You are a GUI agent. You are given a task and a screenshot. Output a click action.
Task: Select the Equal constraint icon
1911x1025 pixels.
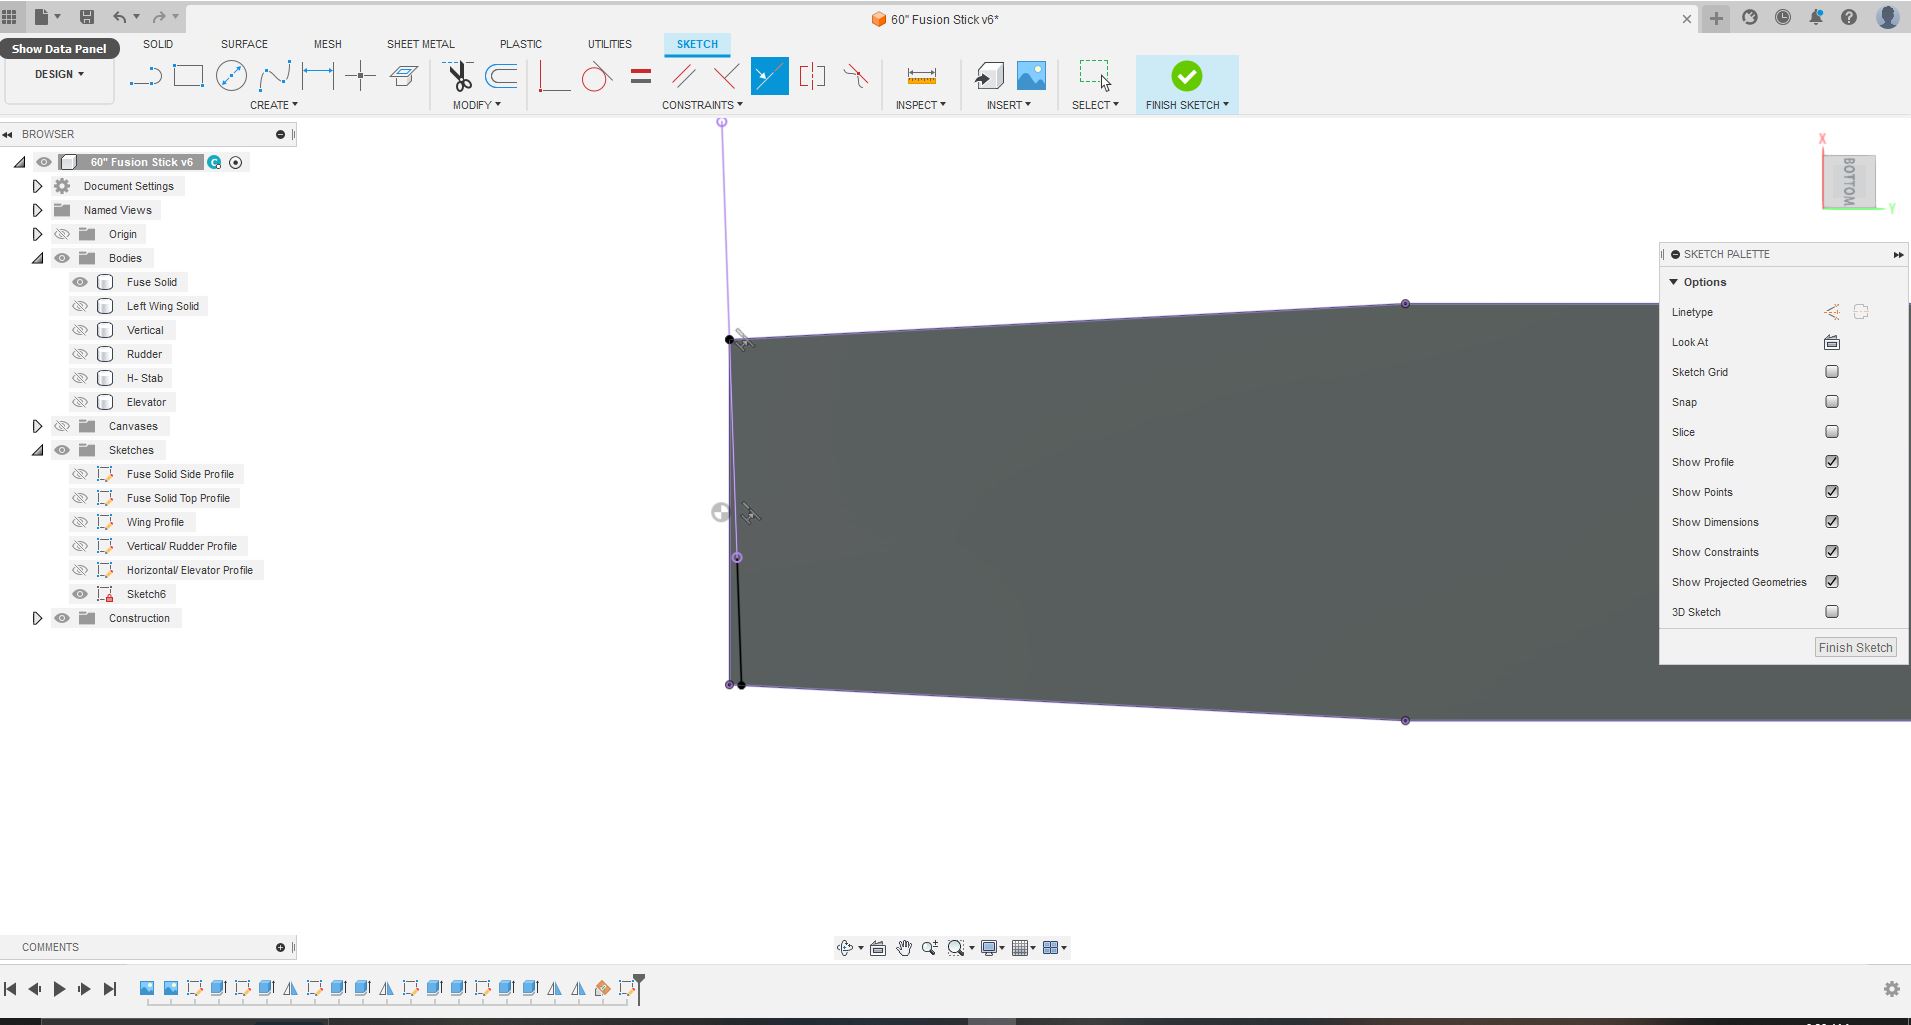tap(641, 76)
